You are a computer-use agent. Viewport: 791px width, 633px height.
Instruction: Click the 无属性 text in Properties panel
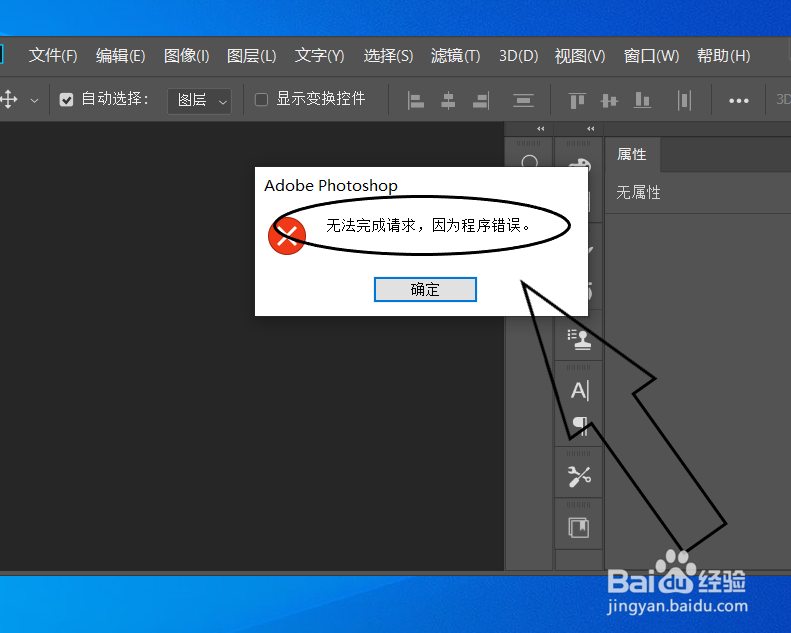coord(638,193)
